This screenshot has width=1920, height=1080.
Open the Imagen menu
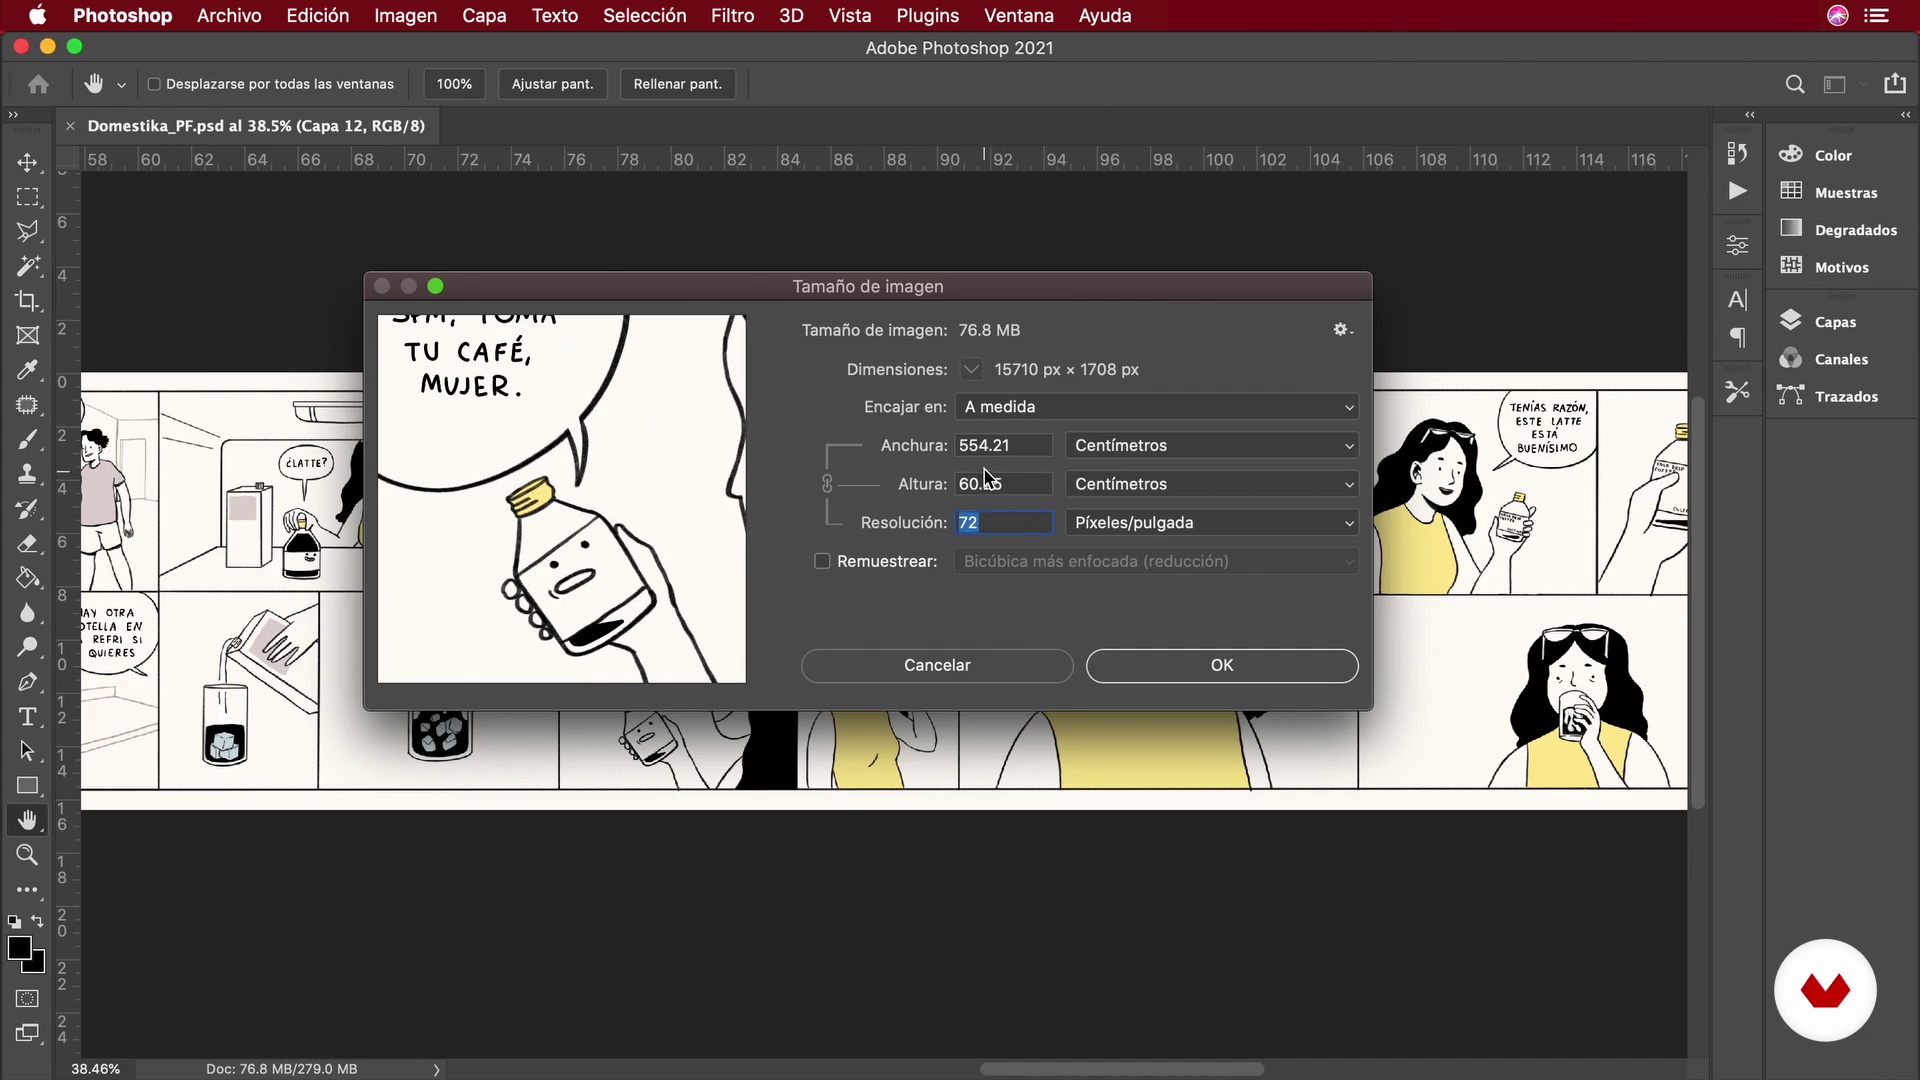[x=405, y=16]
